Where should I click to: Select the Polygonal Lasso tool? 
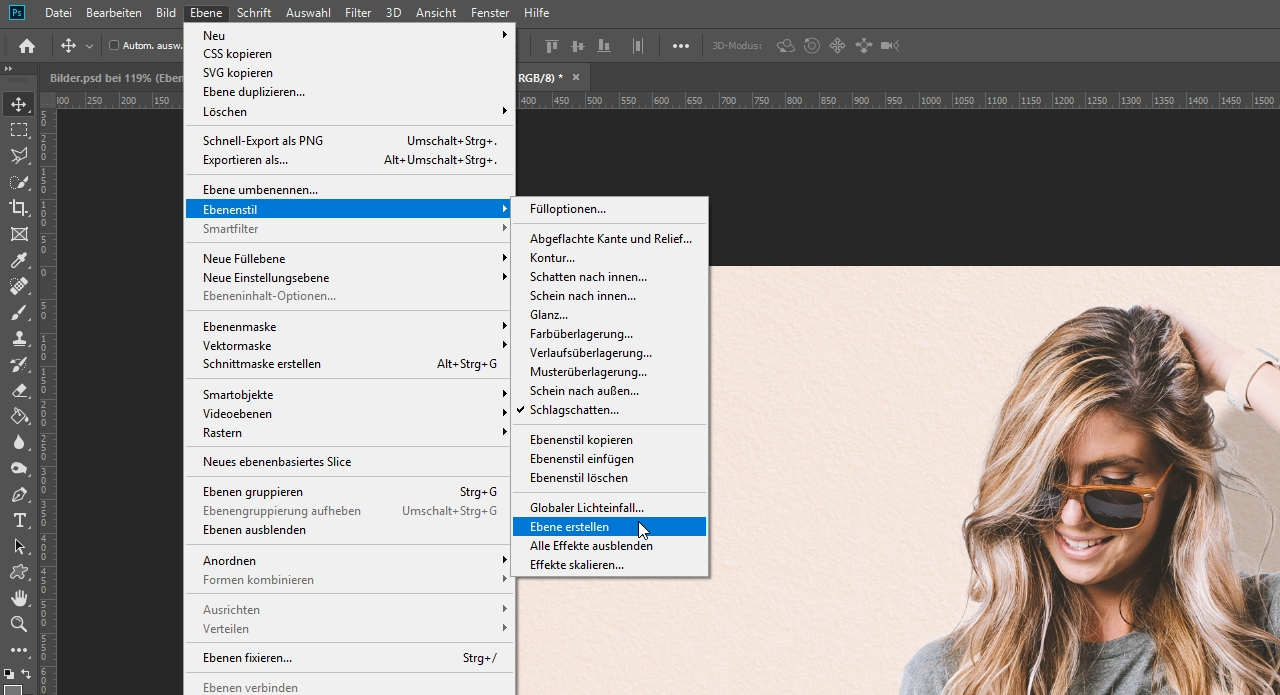point(19,156)
